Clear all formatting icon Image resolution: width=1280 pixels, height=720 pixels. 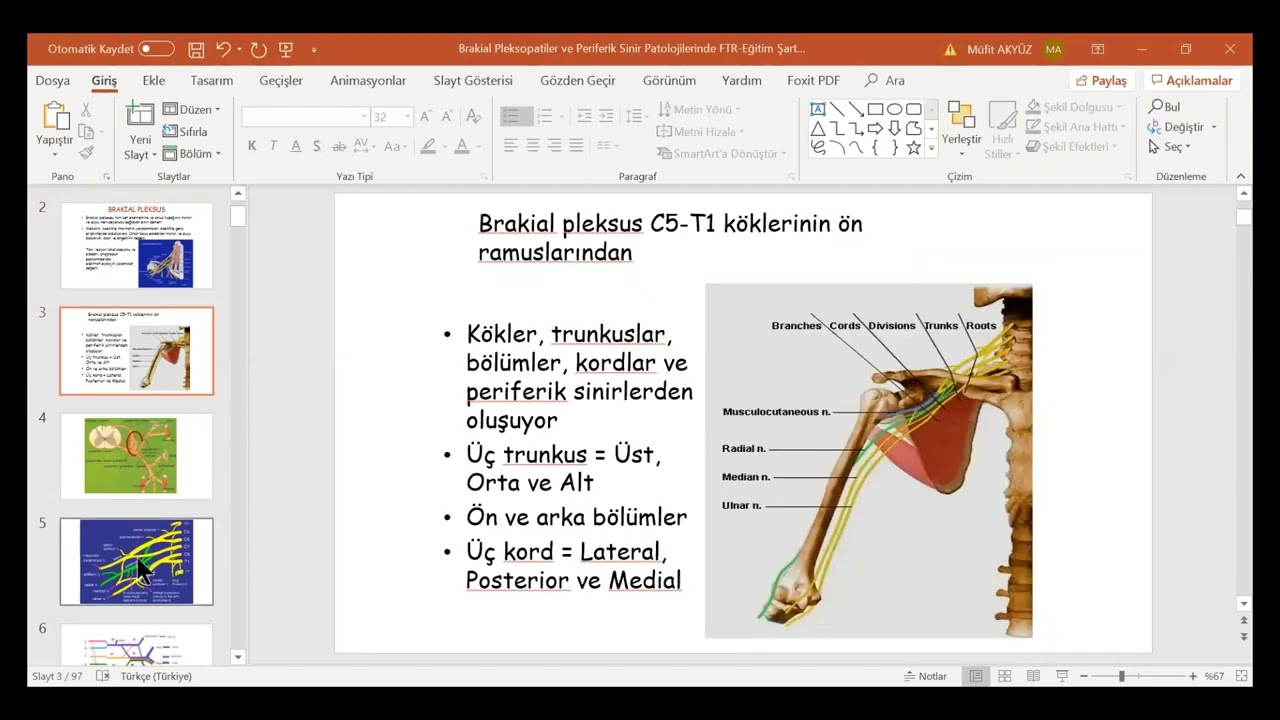(x=473, y=116)
